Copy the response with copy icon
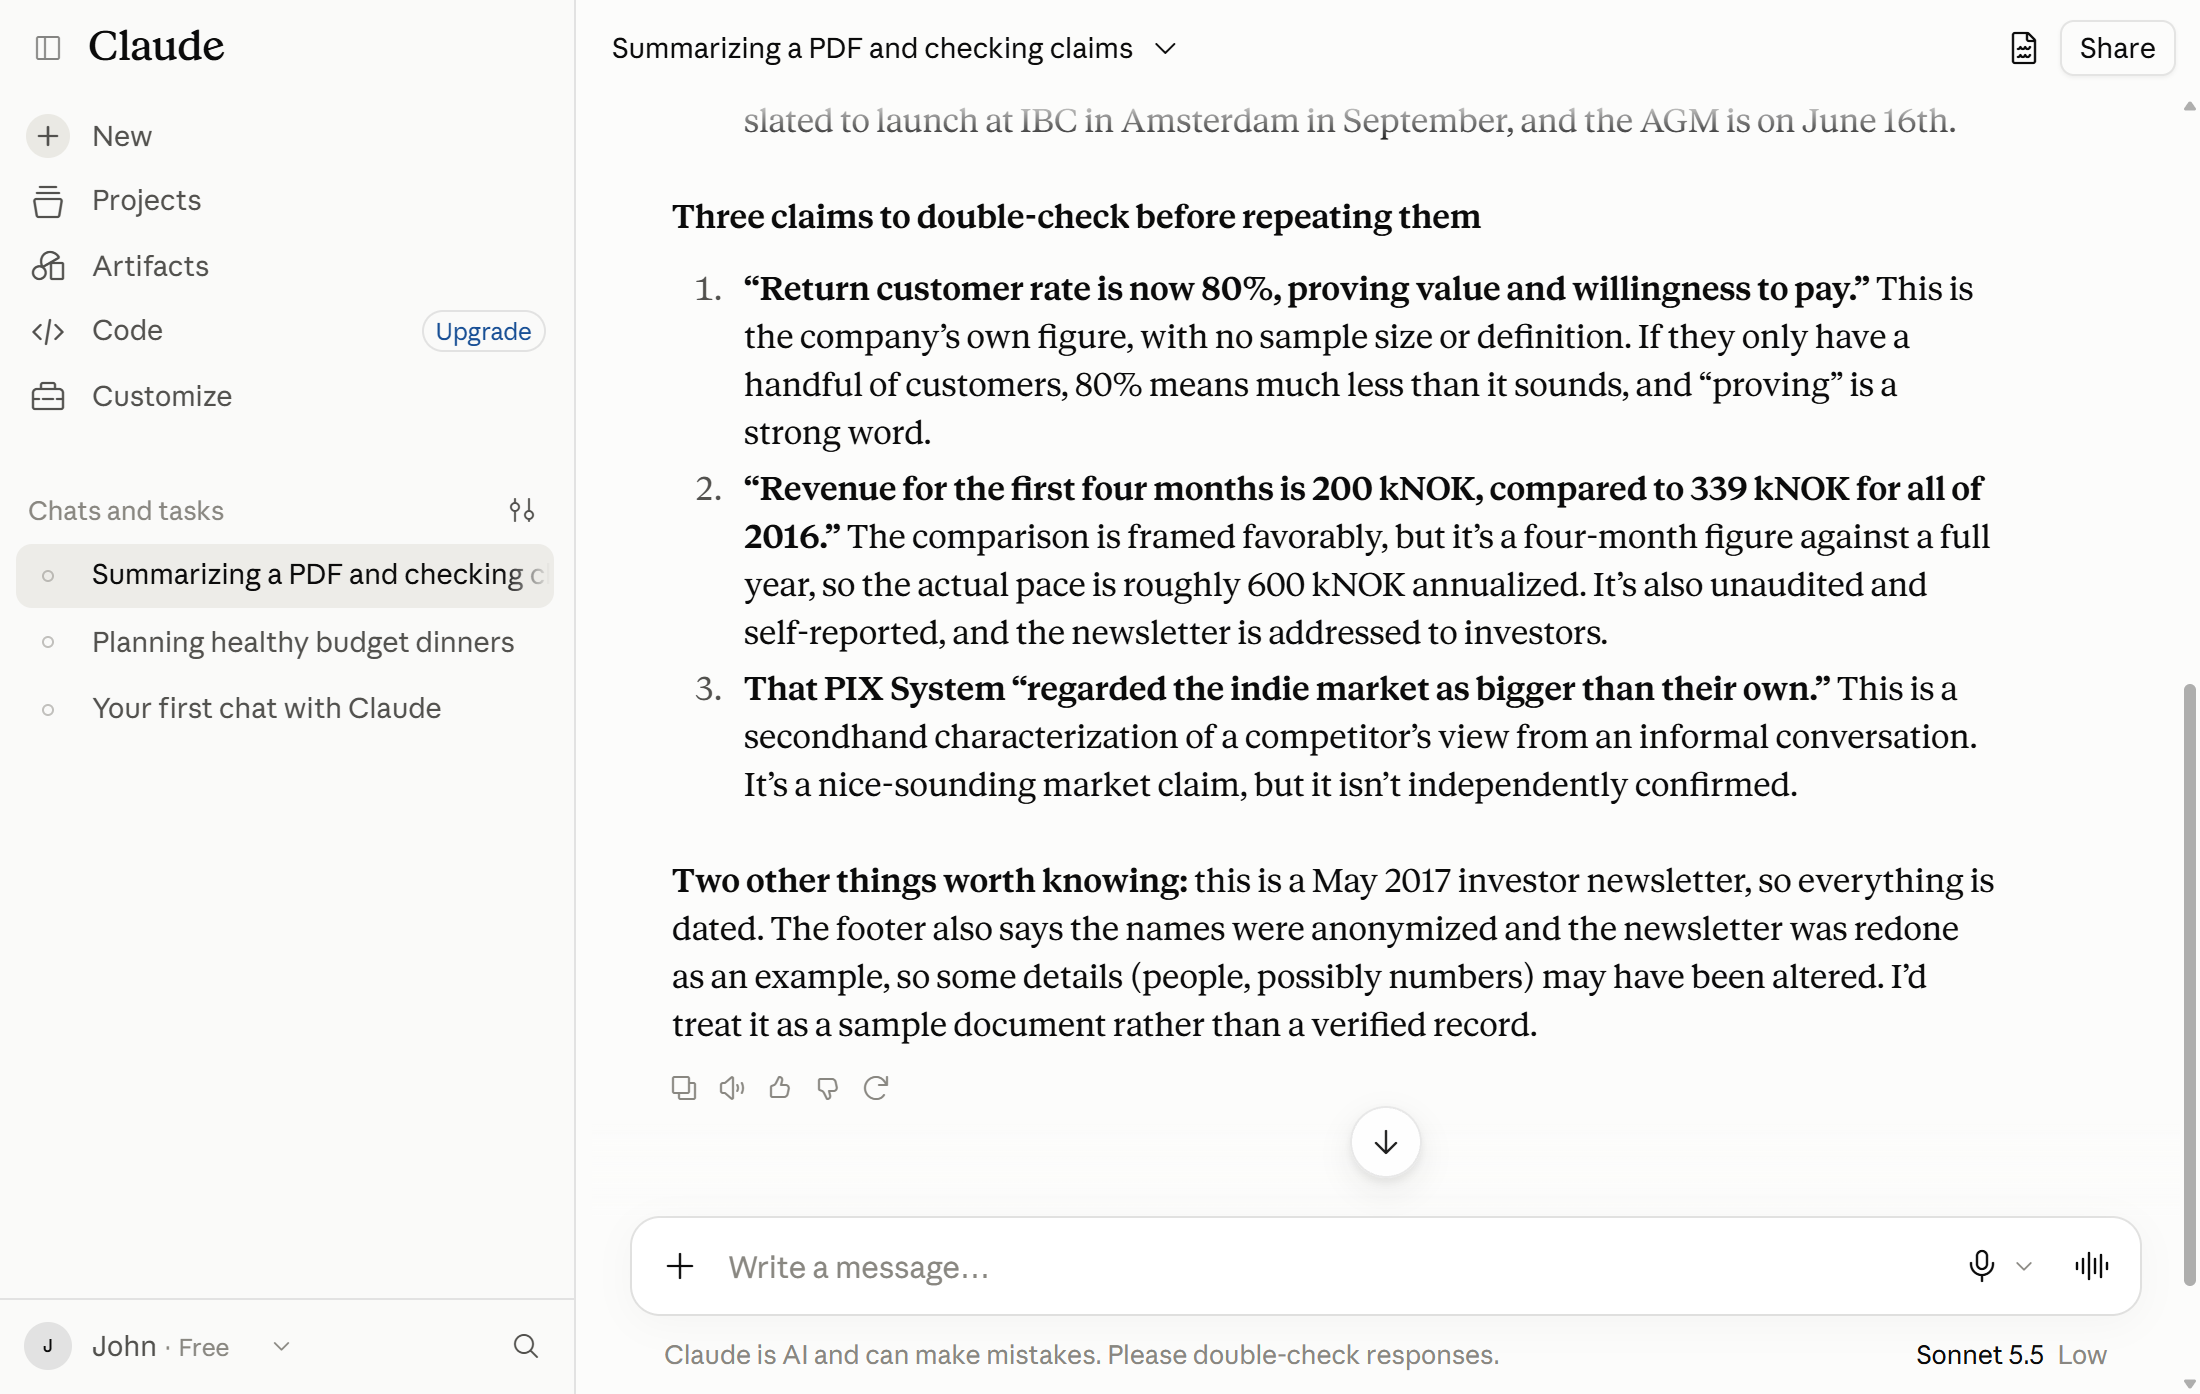Screen dimensions: 2200x1394 pos(684,1087)
